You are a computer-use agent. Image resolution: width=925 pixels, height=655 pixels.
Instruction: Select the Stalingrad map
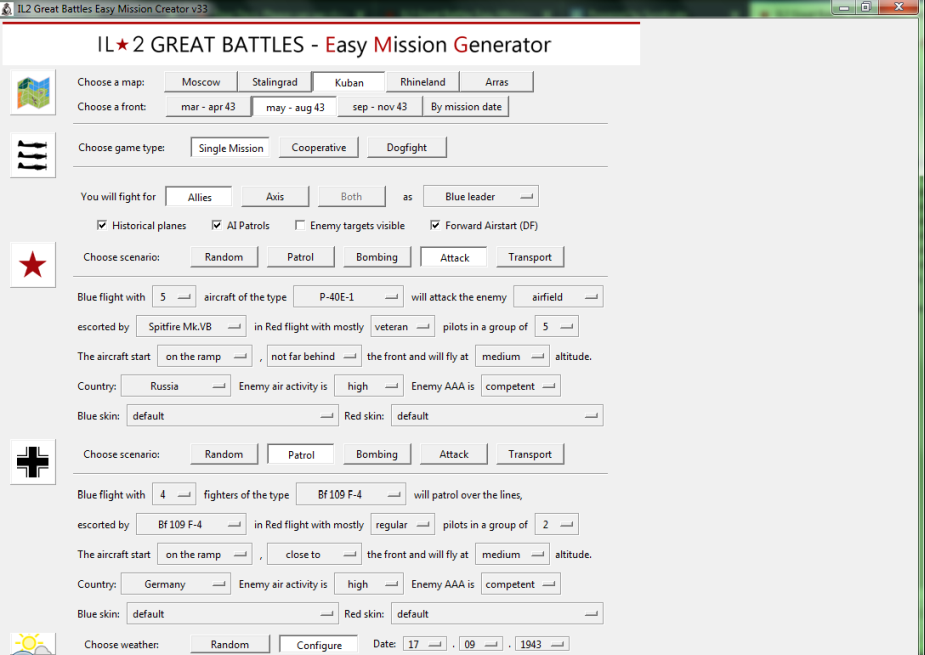274,82
